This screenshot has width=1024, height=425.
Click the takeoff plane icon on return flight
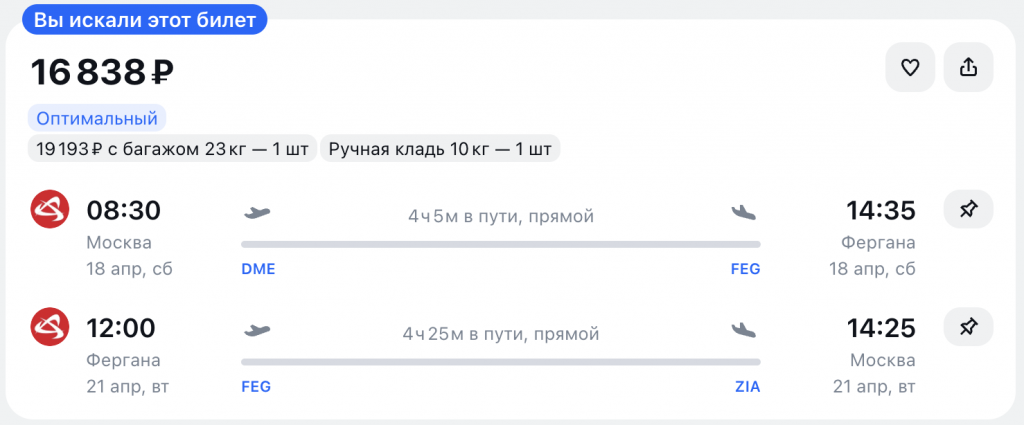[x=258, y=330]
